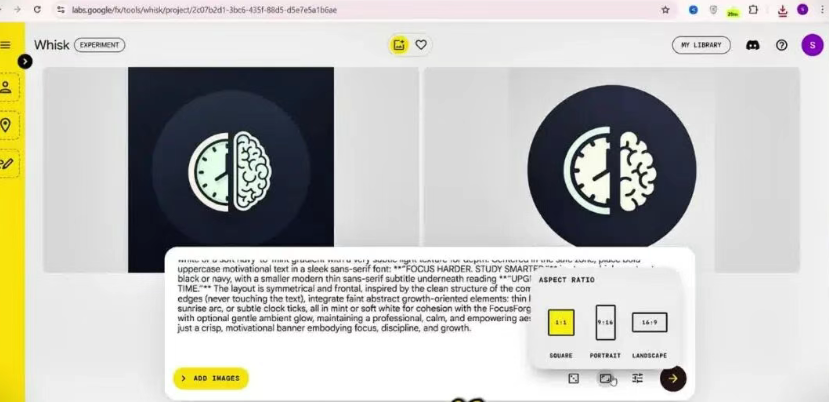
Task: Open the favorites heart tab
Action: pos(421,45)
